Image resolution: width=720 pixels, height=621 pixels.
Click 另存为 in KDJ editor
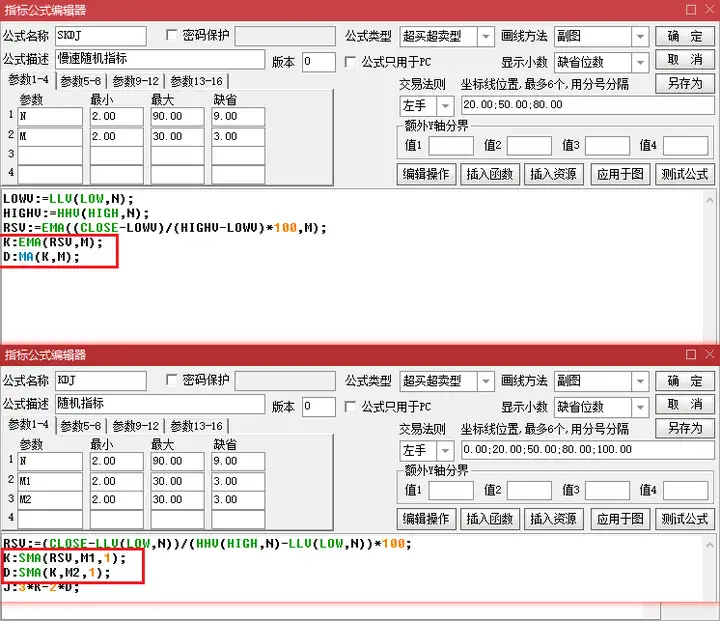pyautogui.click(x=685, y=429)
